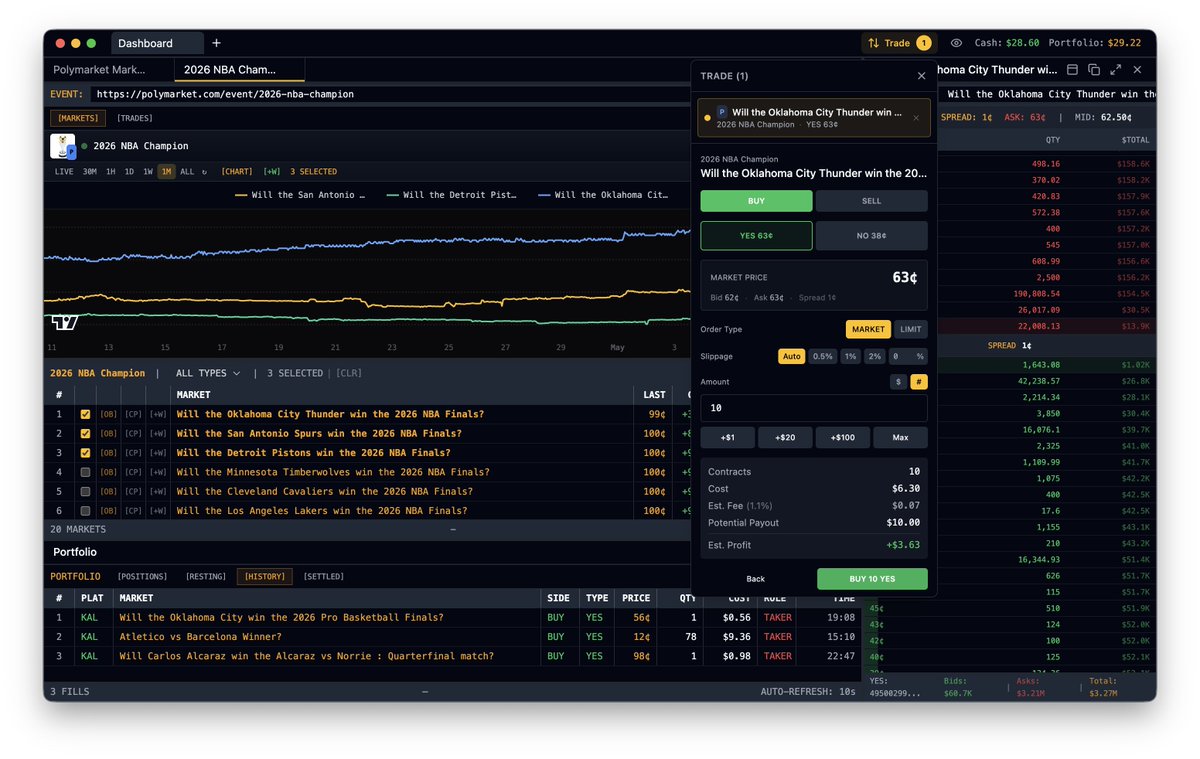The width and height of the screenshot is (1200, 759).
Task: Remove the Oklahoma City Thunder trade ticket
Action: (x=916, y=117)
